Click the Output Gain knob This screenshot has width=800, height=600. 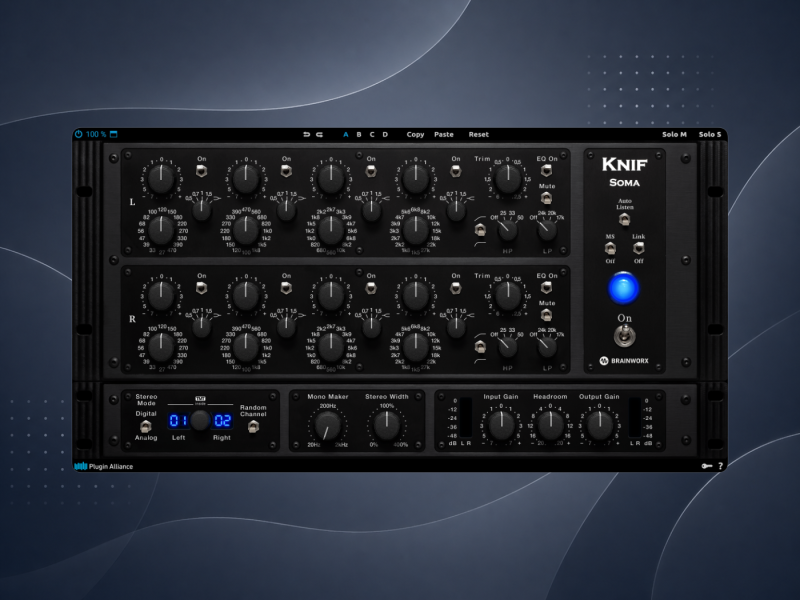[x=599, y=426]
